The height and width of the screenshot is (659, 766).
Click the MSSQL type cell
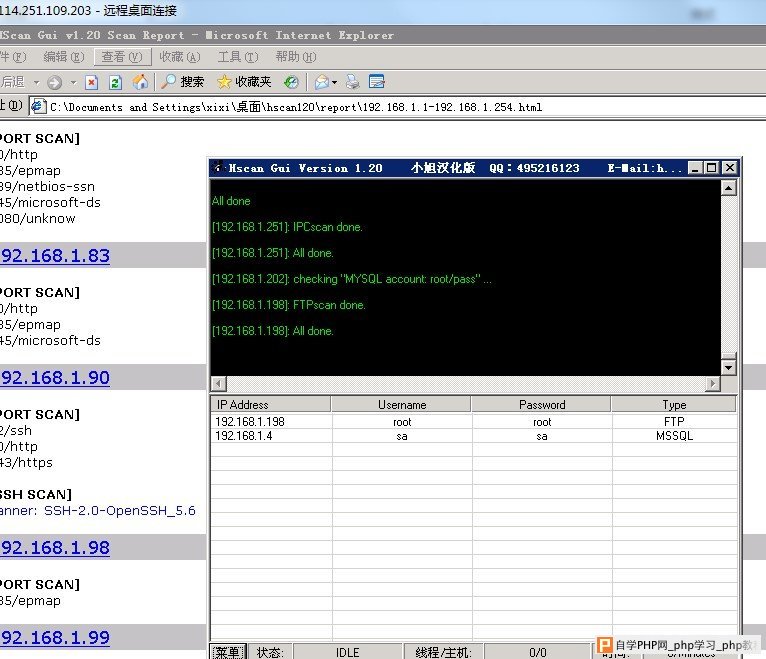coord(674,436)
